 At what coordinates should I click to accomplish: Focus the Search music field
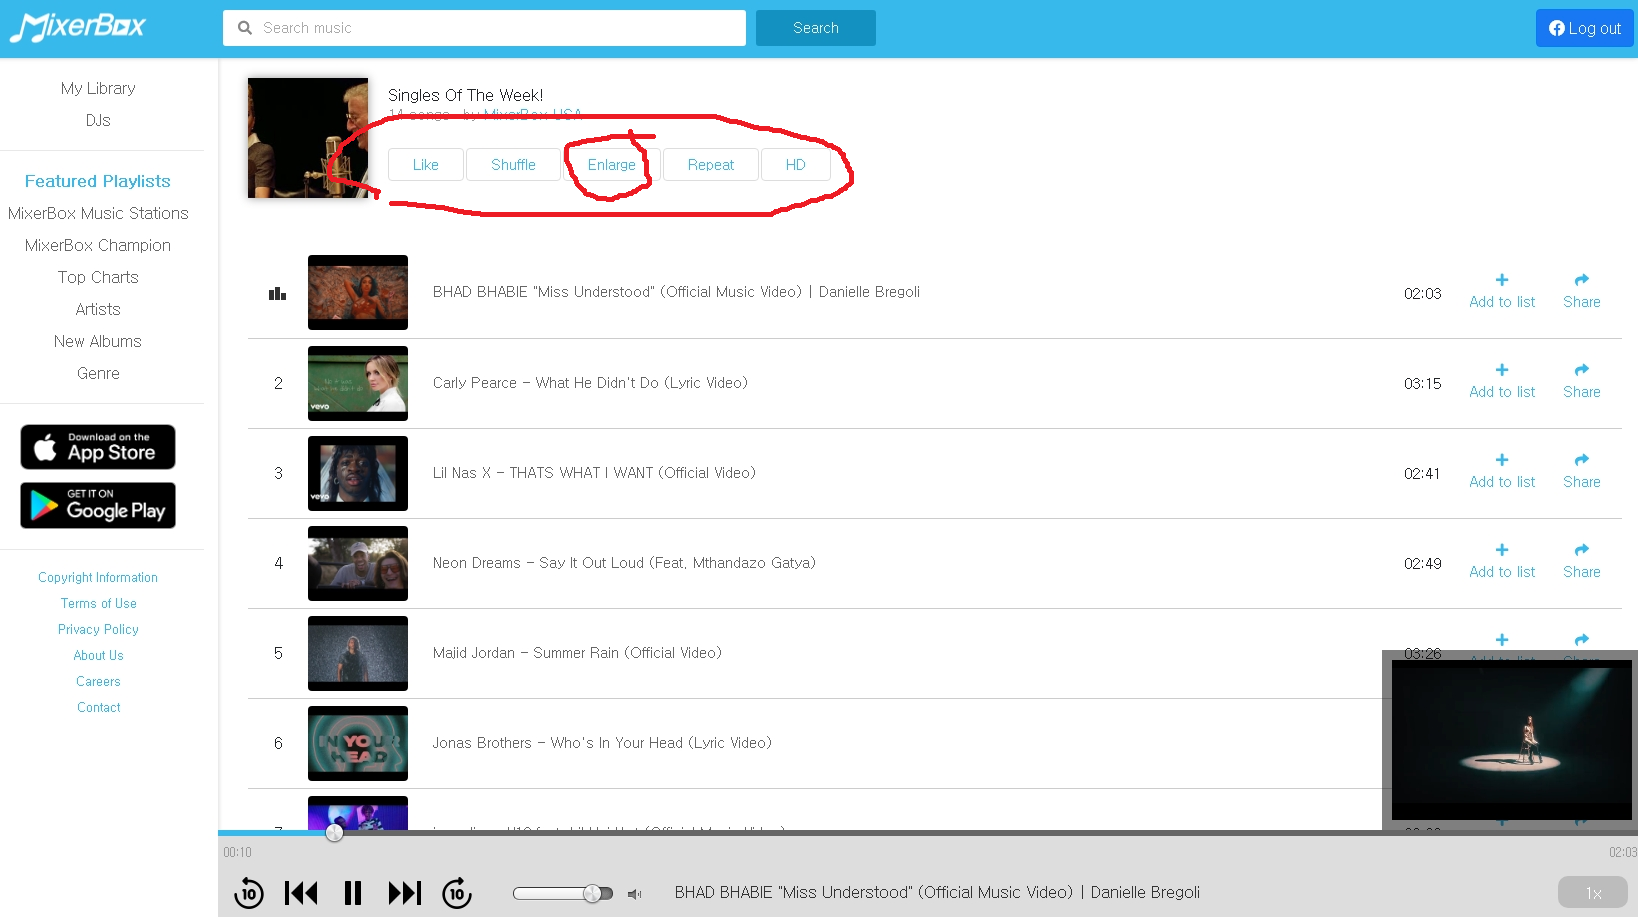click(x=484, y=28)
